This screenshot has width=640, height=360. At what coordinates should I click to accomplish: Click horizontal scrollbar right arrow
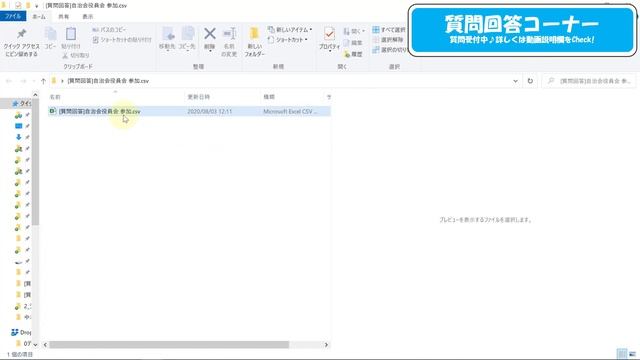click(326, 345)
